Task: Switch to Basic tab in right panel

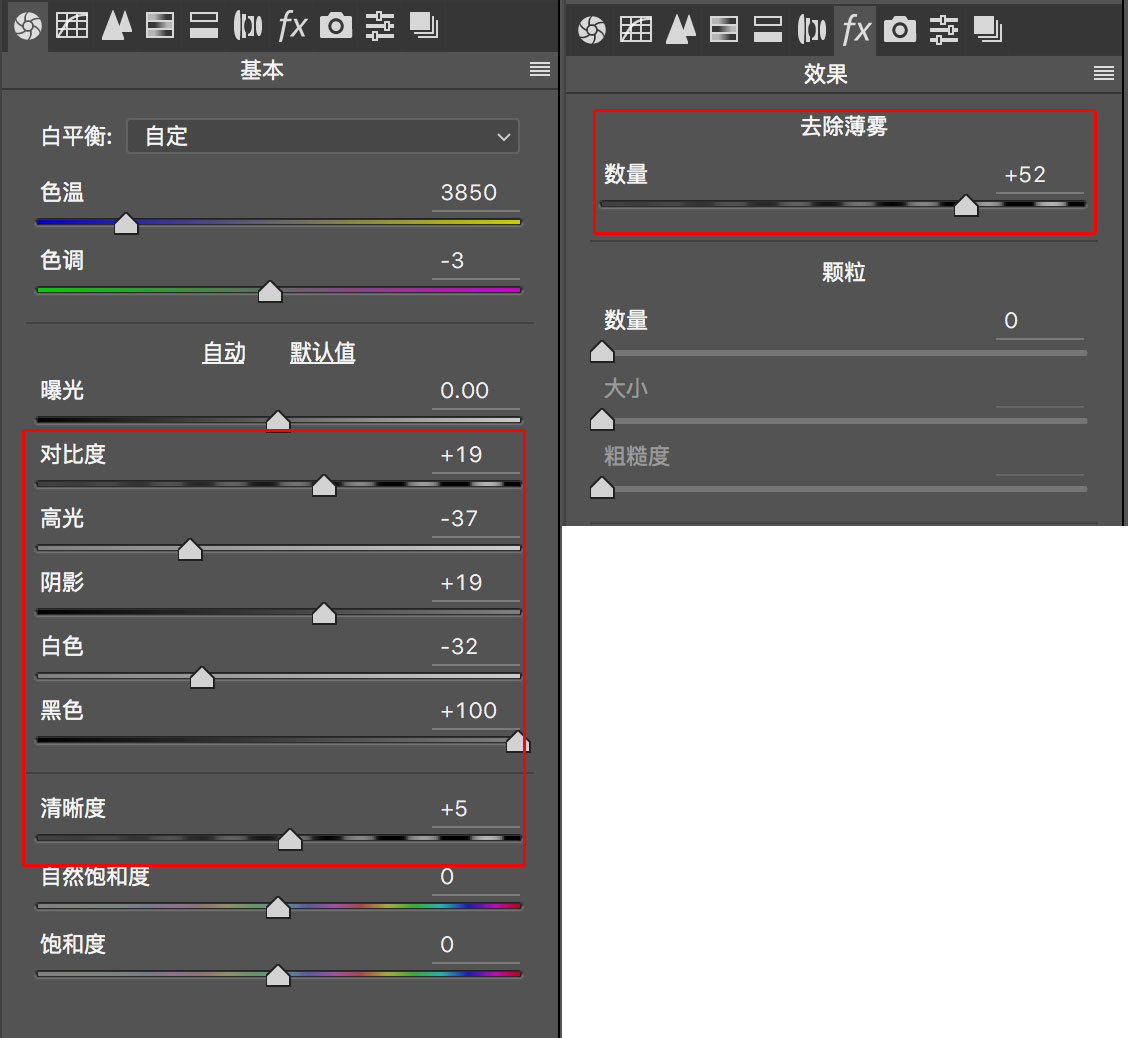Action: [592, 29]
